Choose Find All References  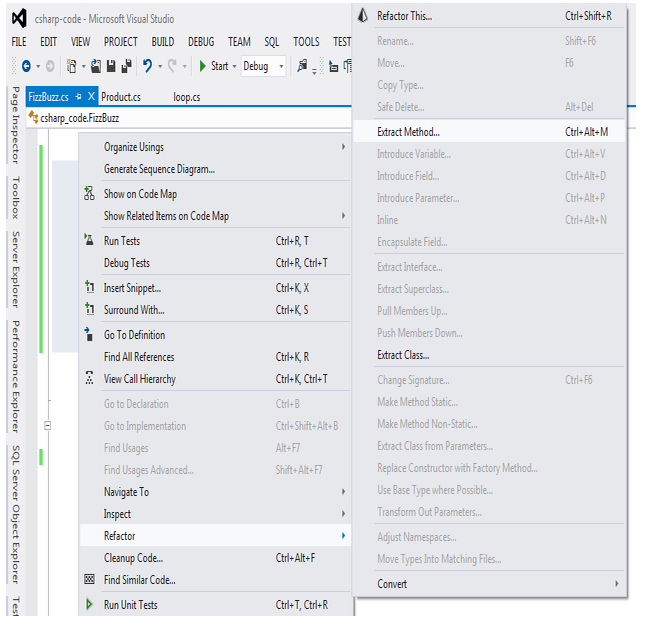point(216,357)
